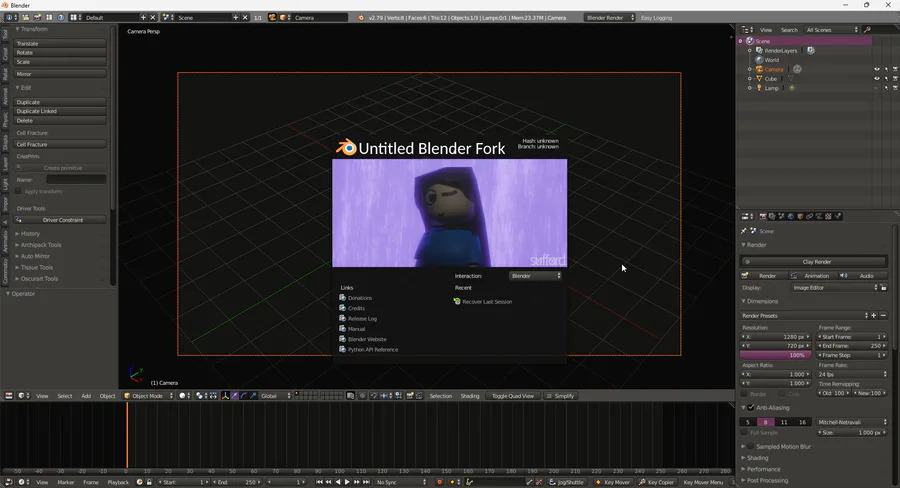Click selectable cursor icon for Camera row
The height and width of the screenshot is (488, 900).
886,69
